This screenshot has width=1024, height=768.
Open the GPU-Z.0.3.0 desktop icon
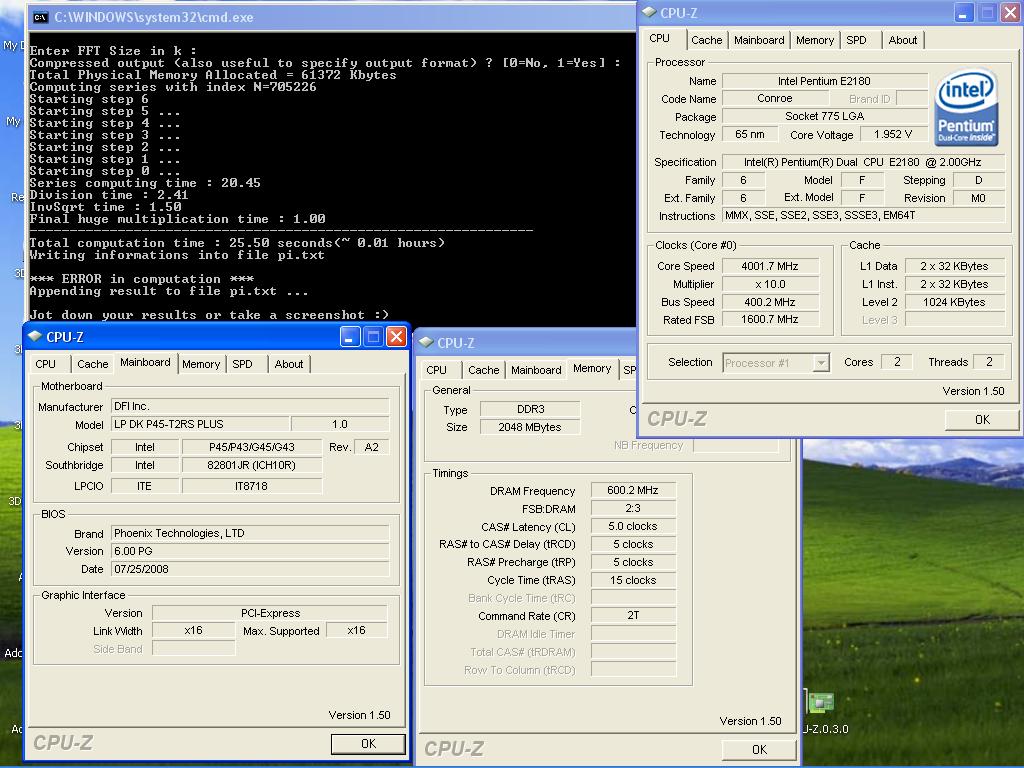point(821,703)
